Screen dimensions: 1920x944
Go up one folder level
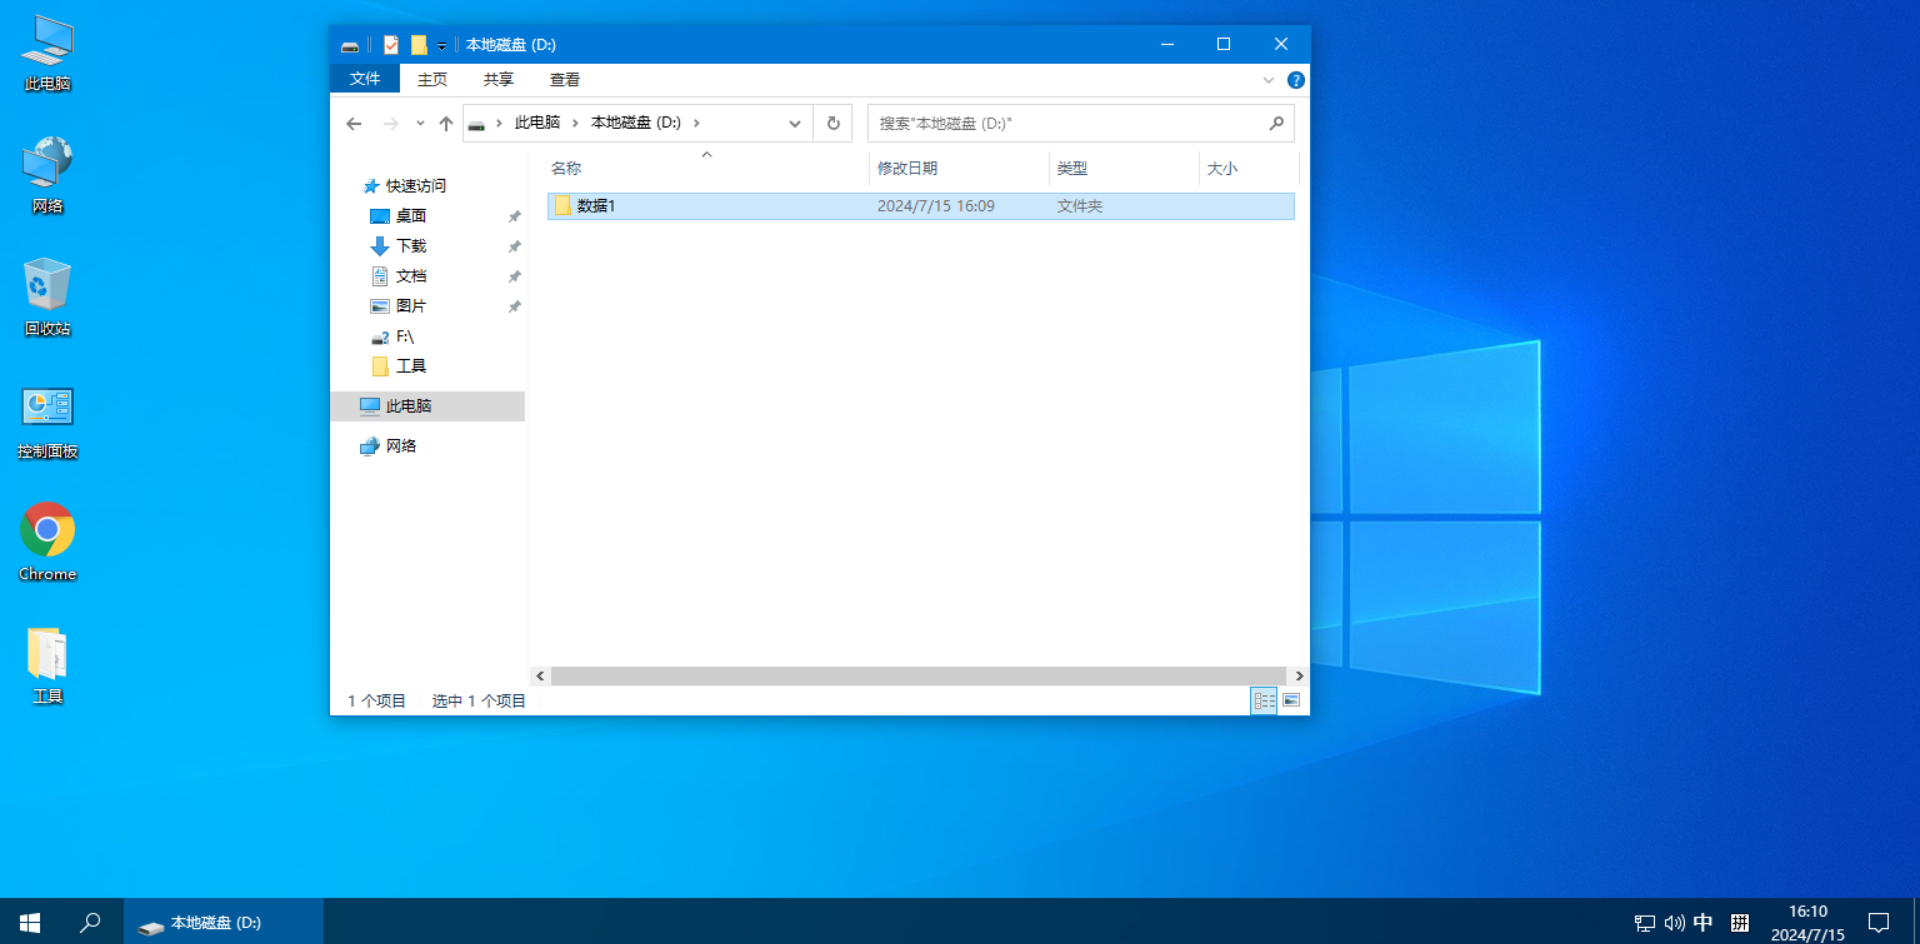[446, 124]
